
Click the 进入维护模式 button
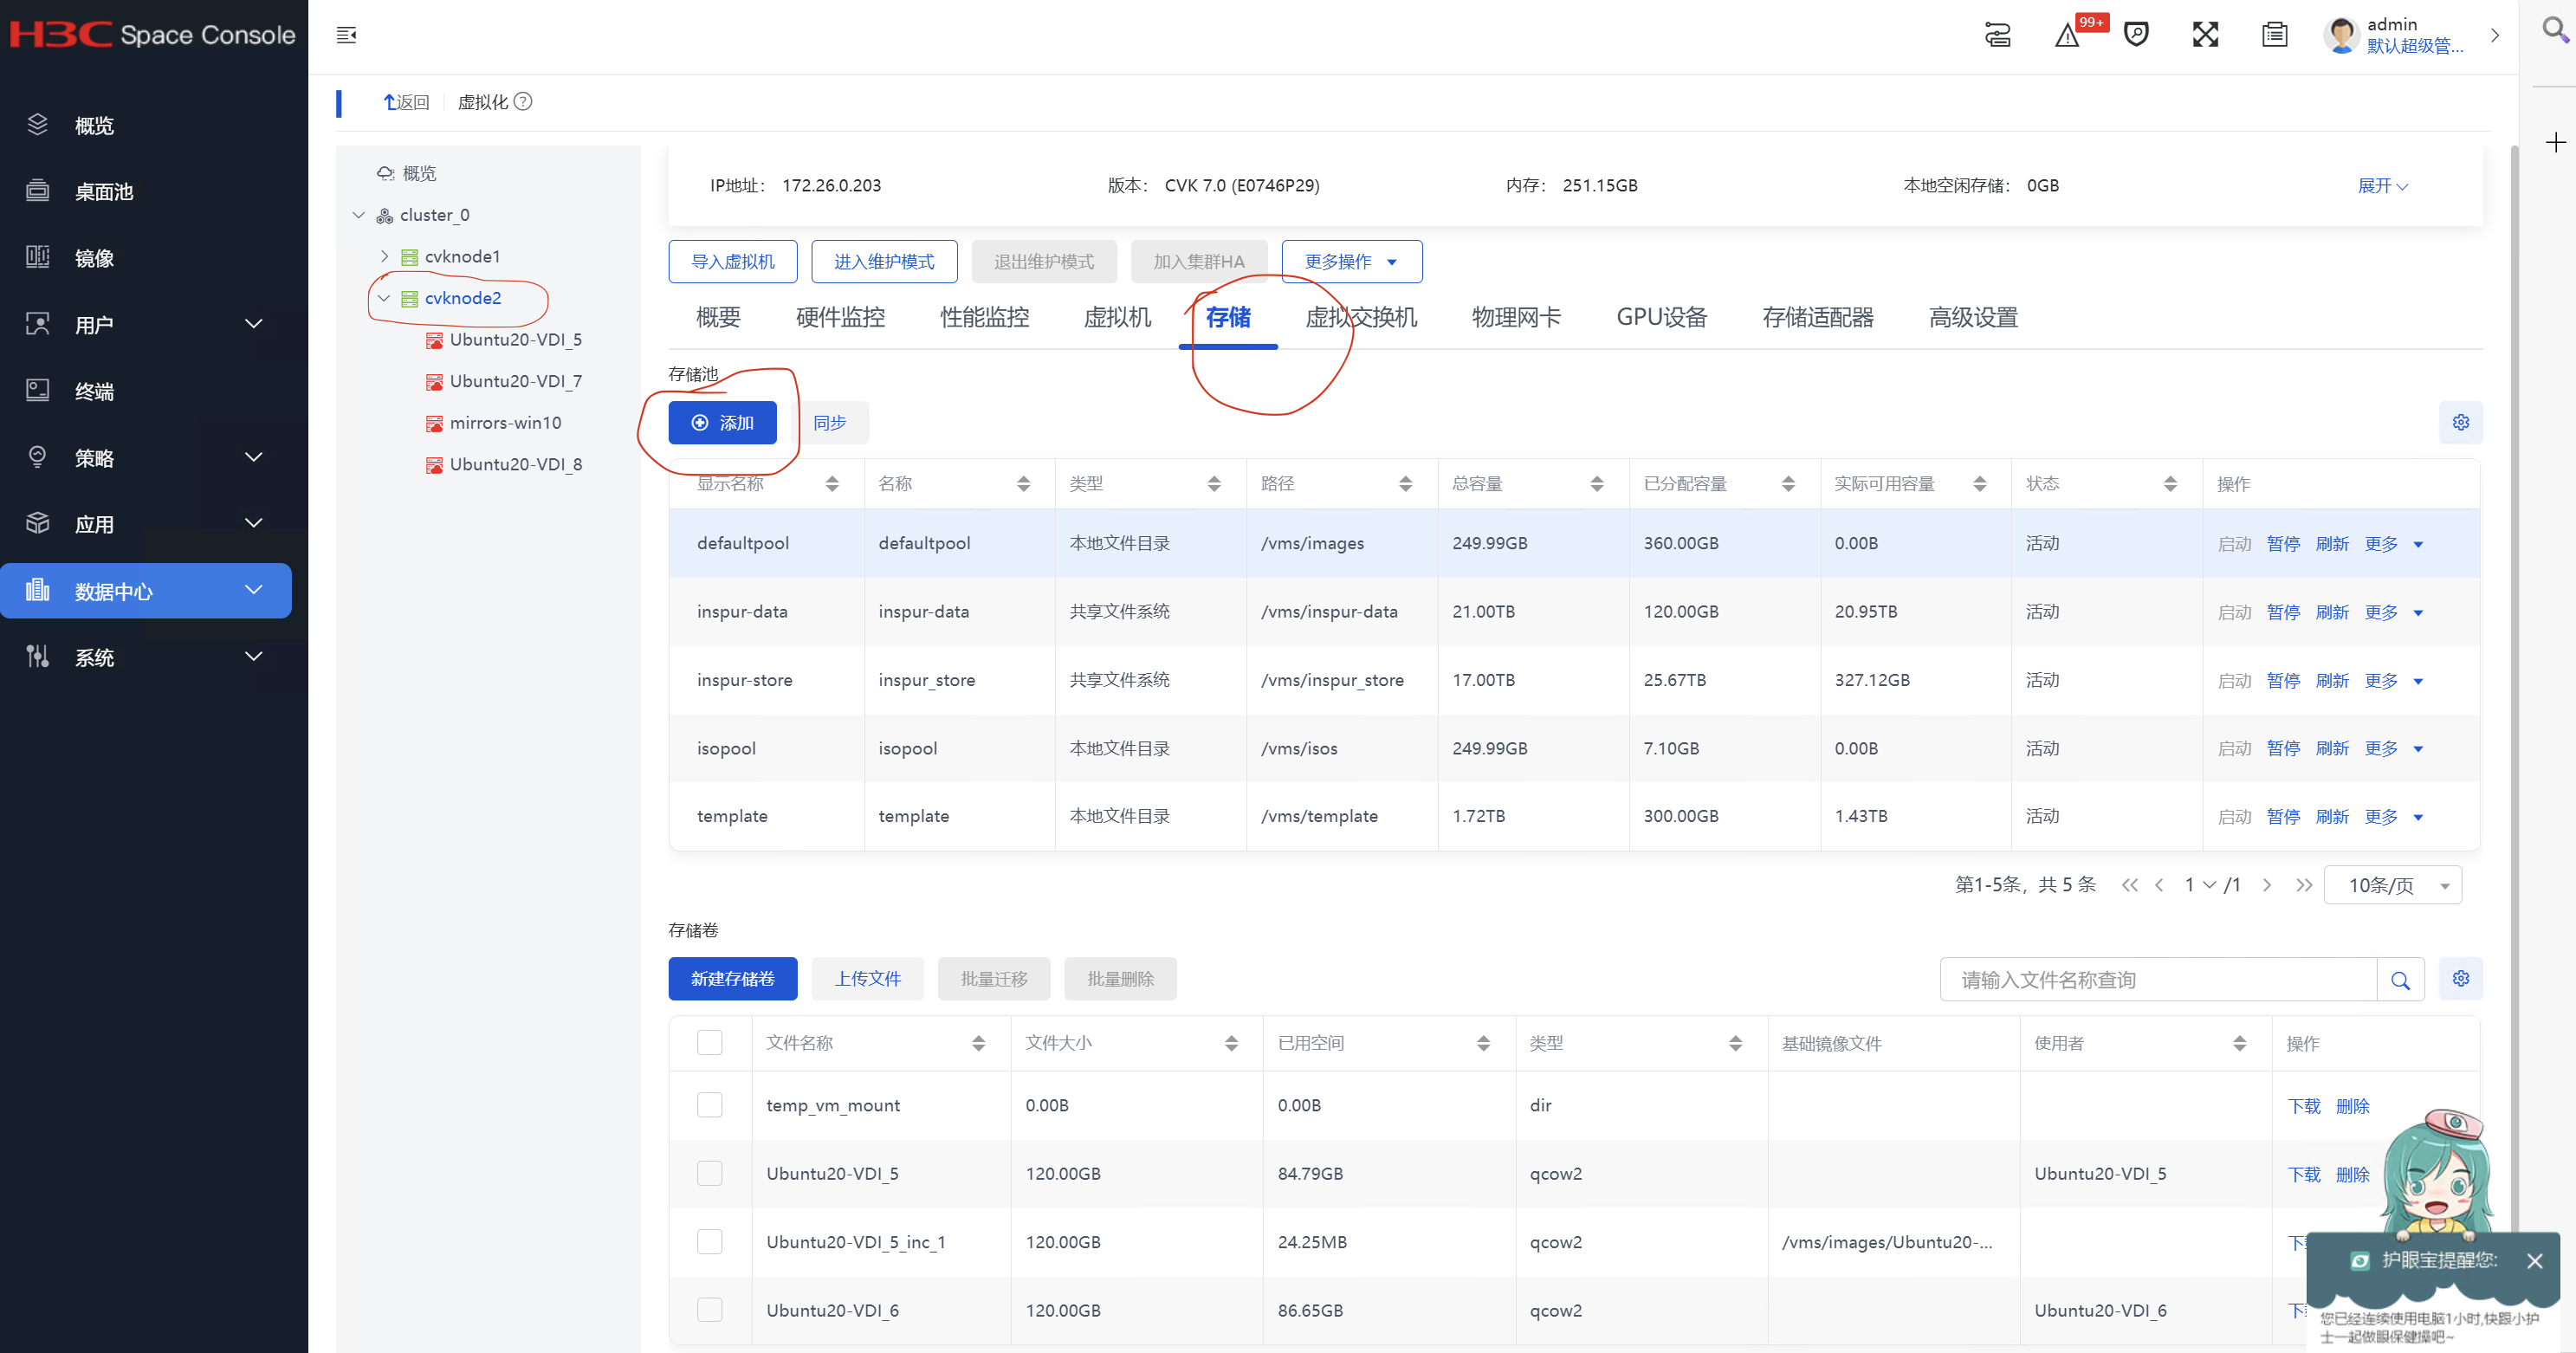(x=884, y=261)
